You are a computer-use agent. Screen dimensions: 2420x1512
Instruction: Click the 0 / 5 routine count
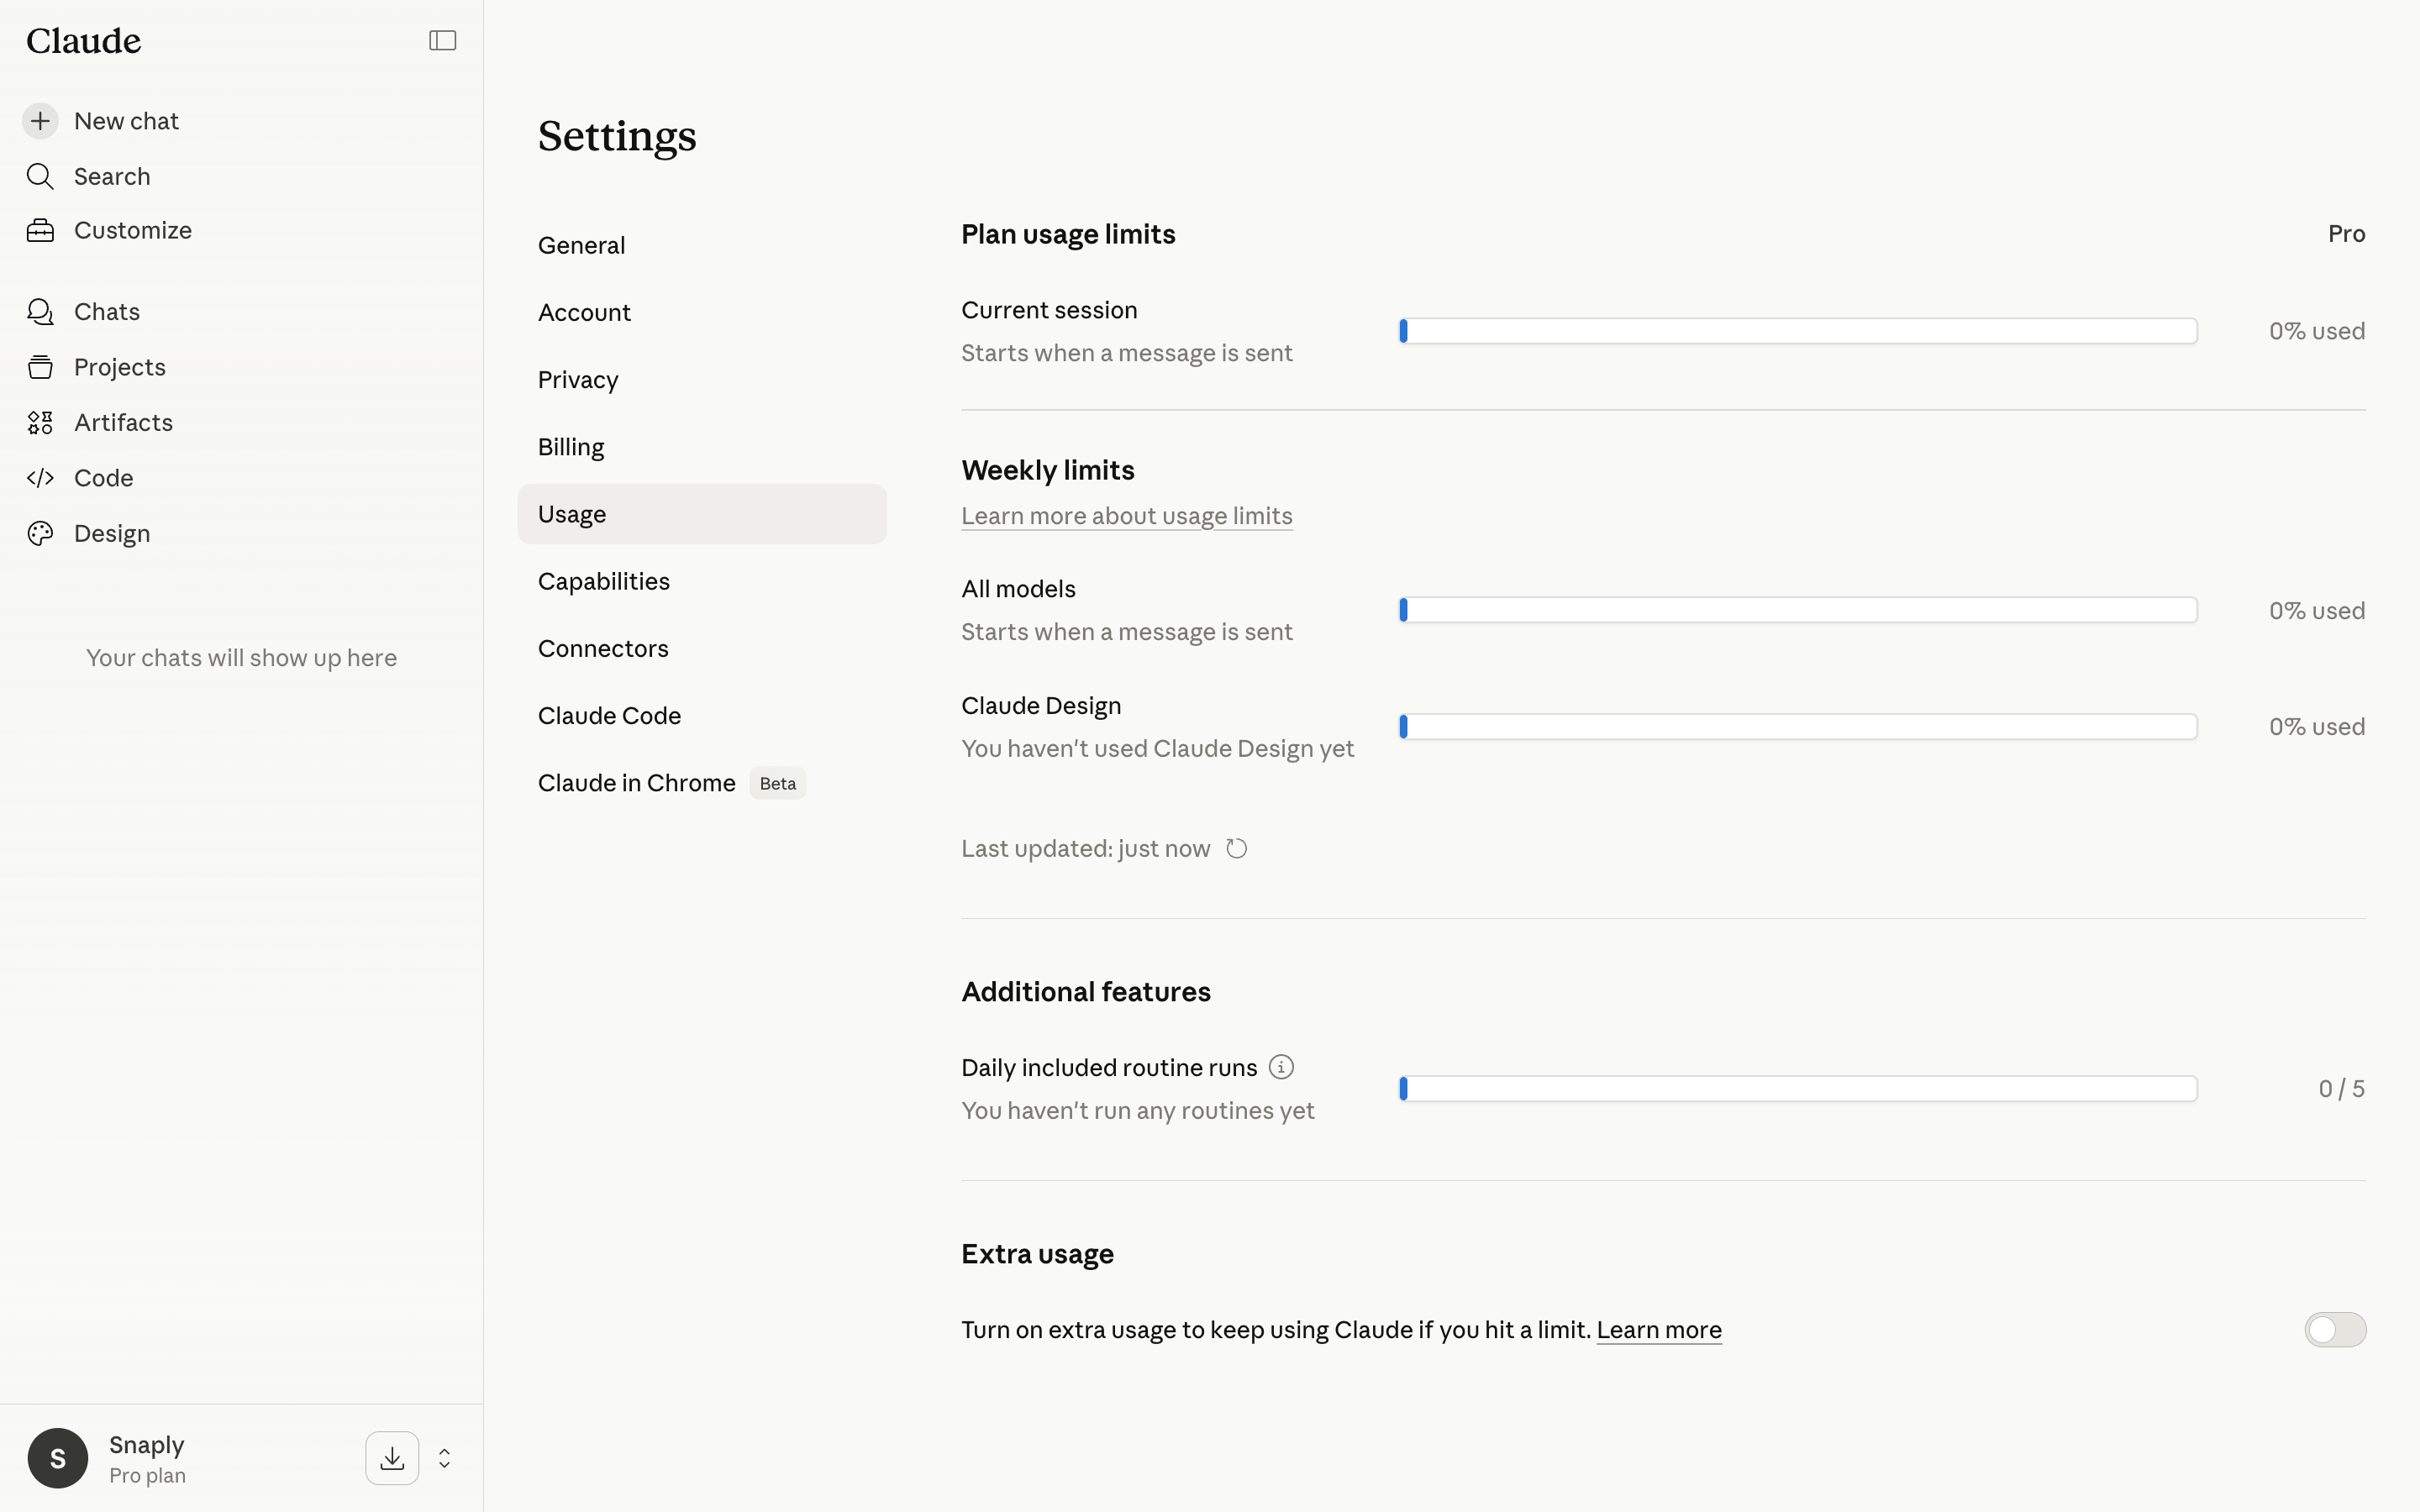[2342, 1089]
